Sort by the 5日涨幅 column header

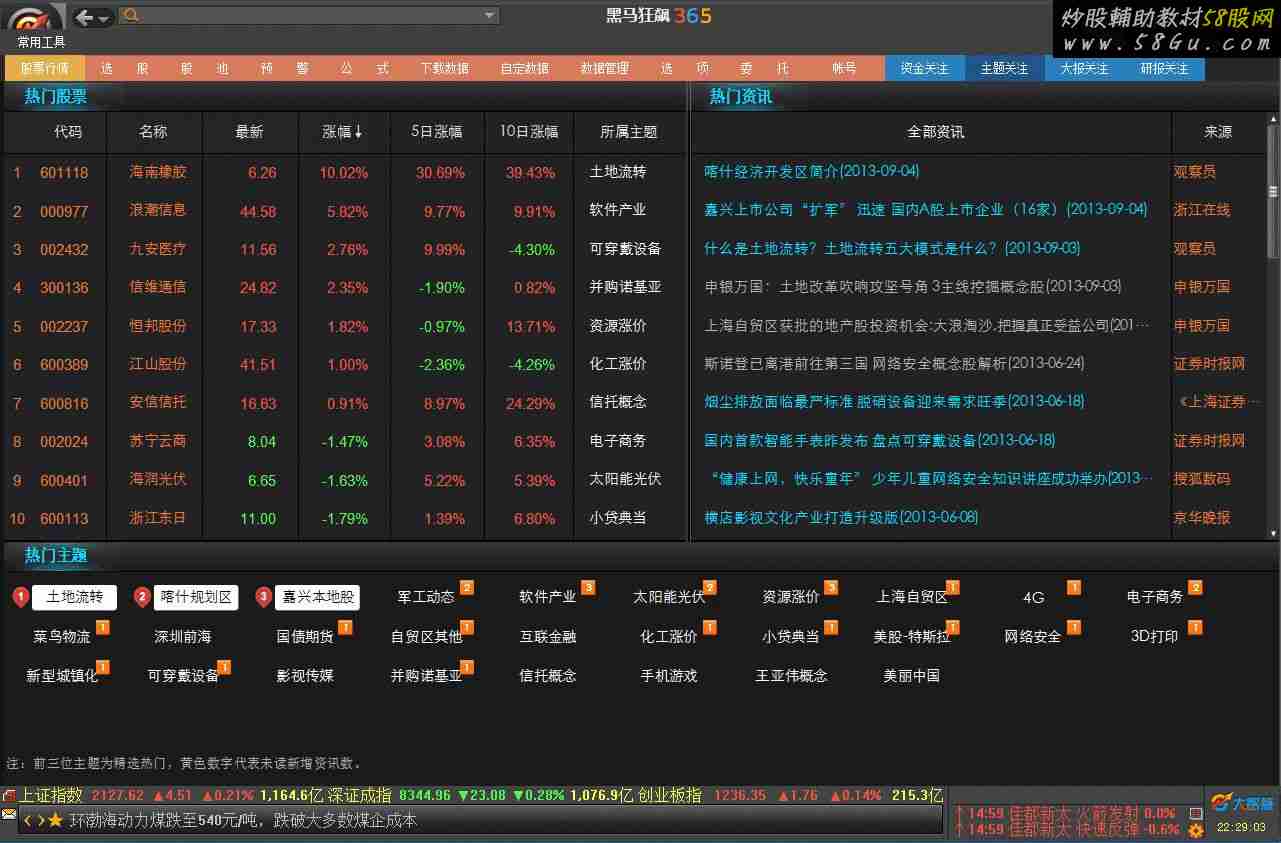tap(437, 132)
